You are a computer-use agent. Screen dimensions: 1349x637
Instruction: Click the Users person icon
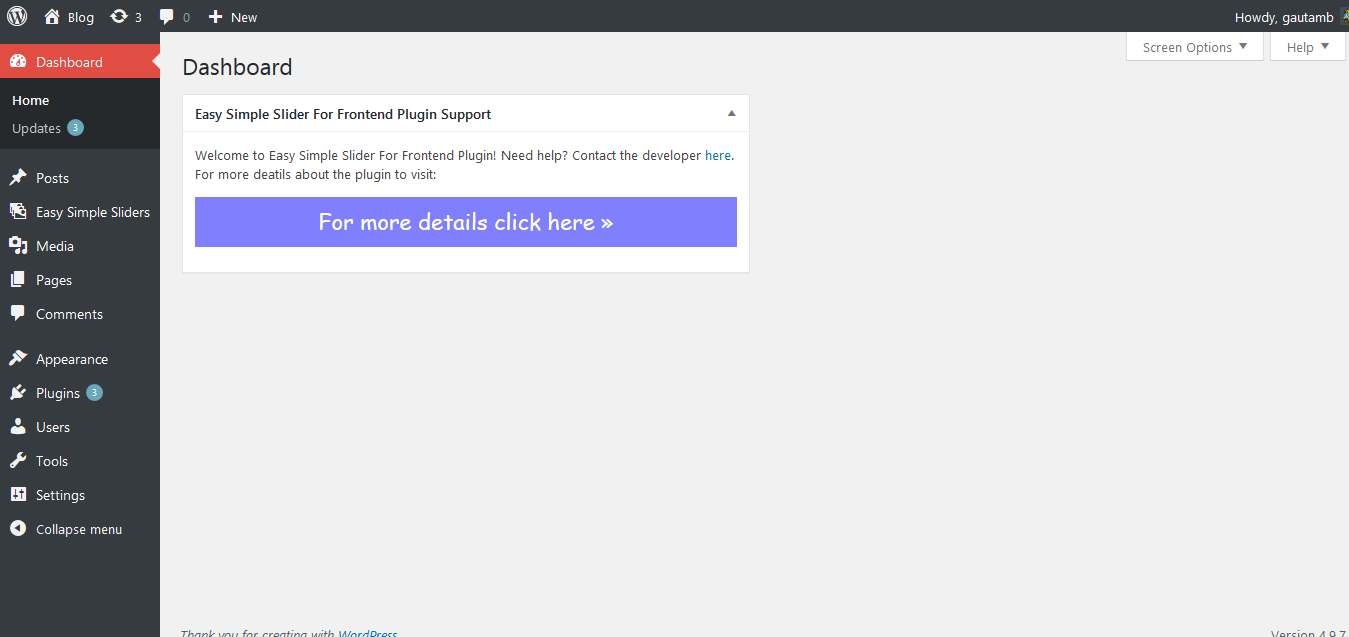[x=18, y=427]
